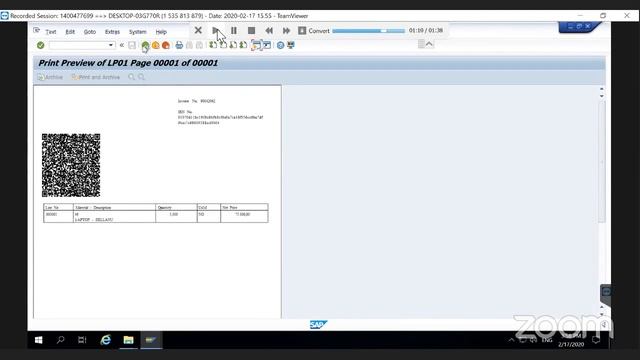Click the blue Help icon
The height and width of the screenshot is (360, 640).
pyautogui.click(x=280, y=45)
